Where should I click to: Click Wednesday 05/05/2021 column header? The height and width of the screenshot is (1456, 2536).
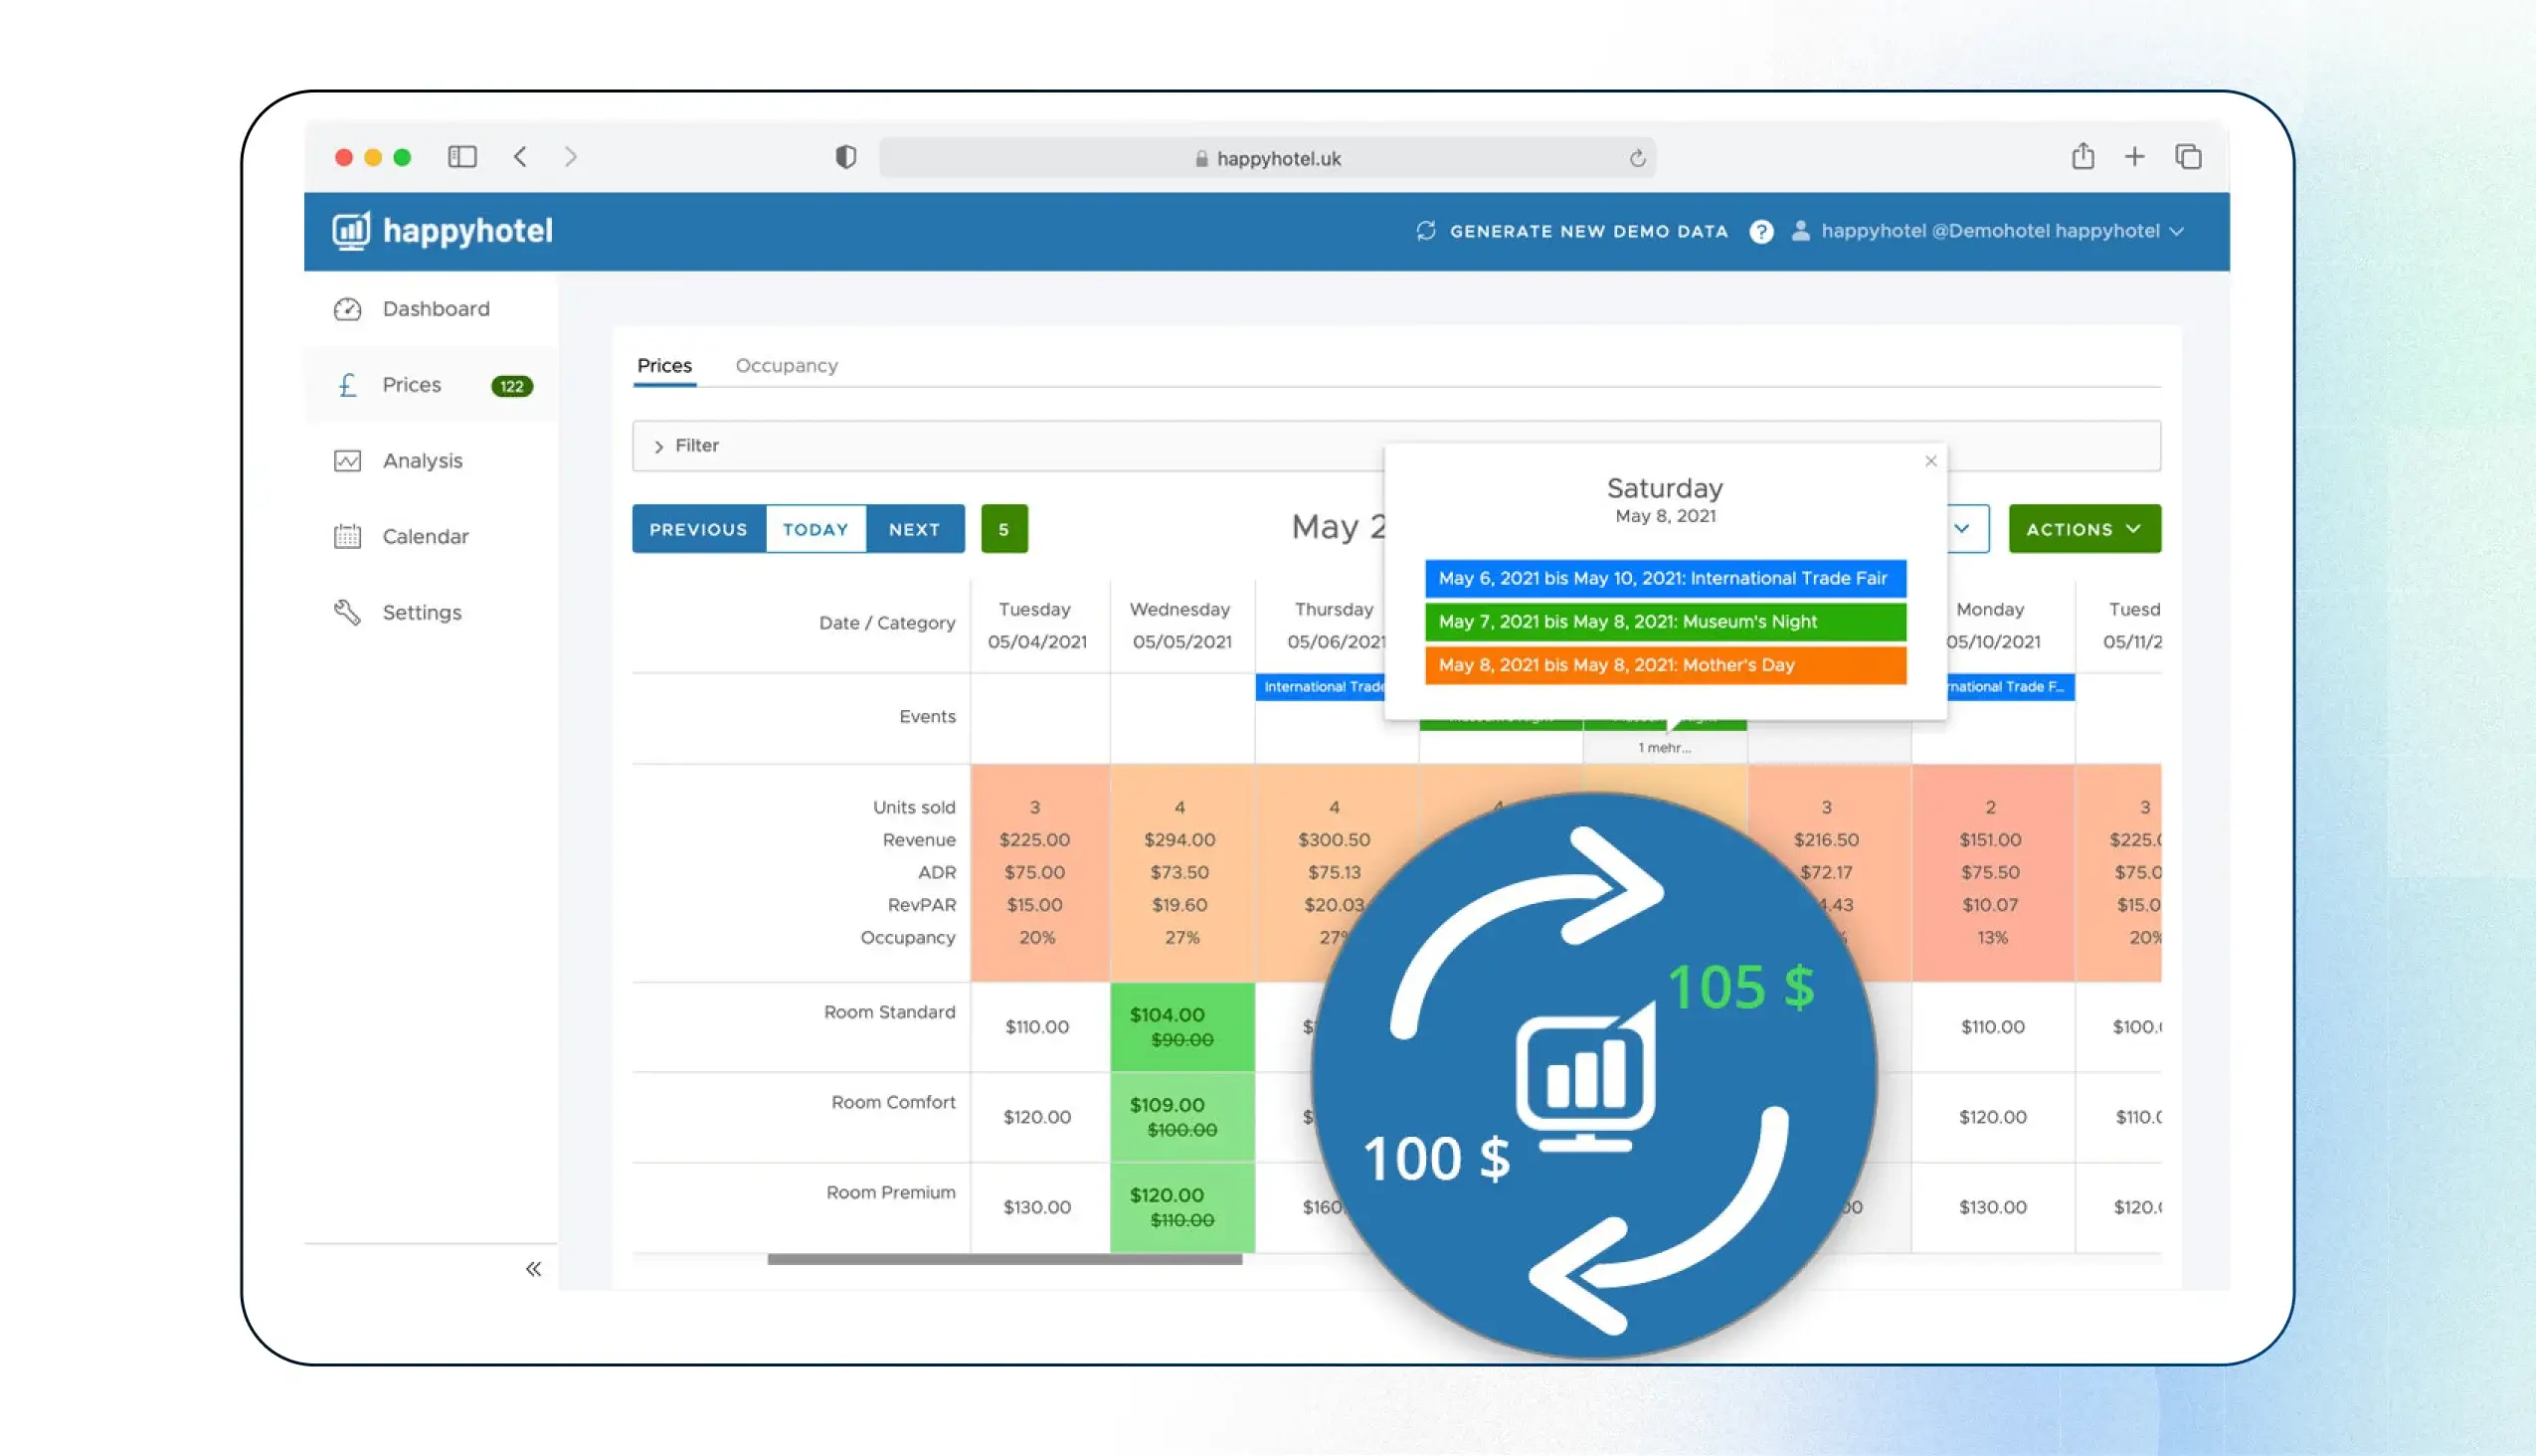[x=1181, y=626]
